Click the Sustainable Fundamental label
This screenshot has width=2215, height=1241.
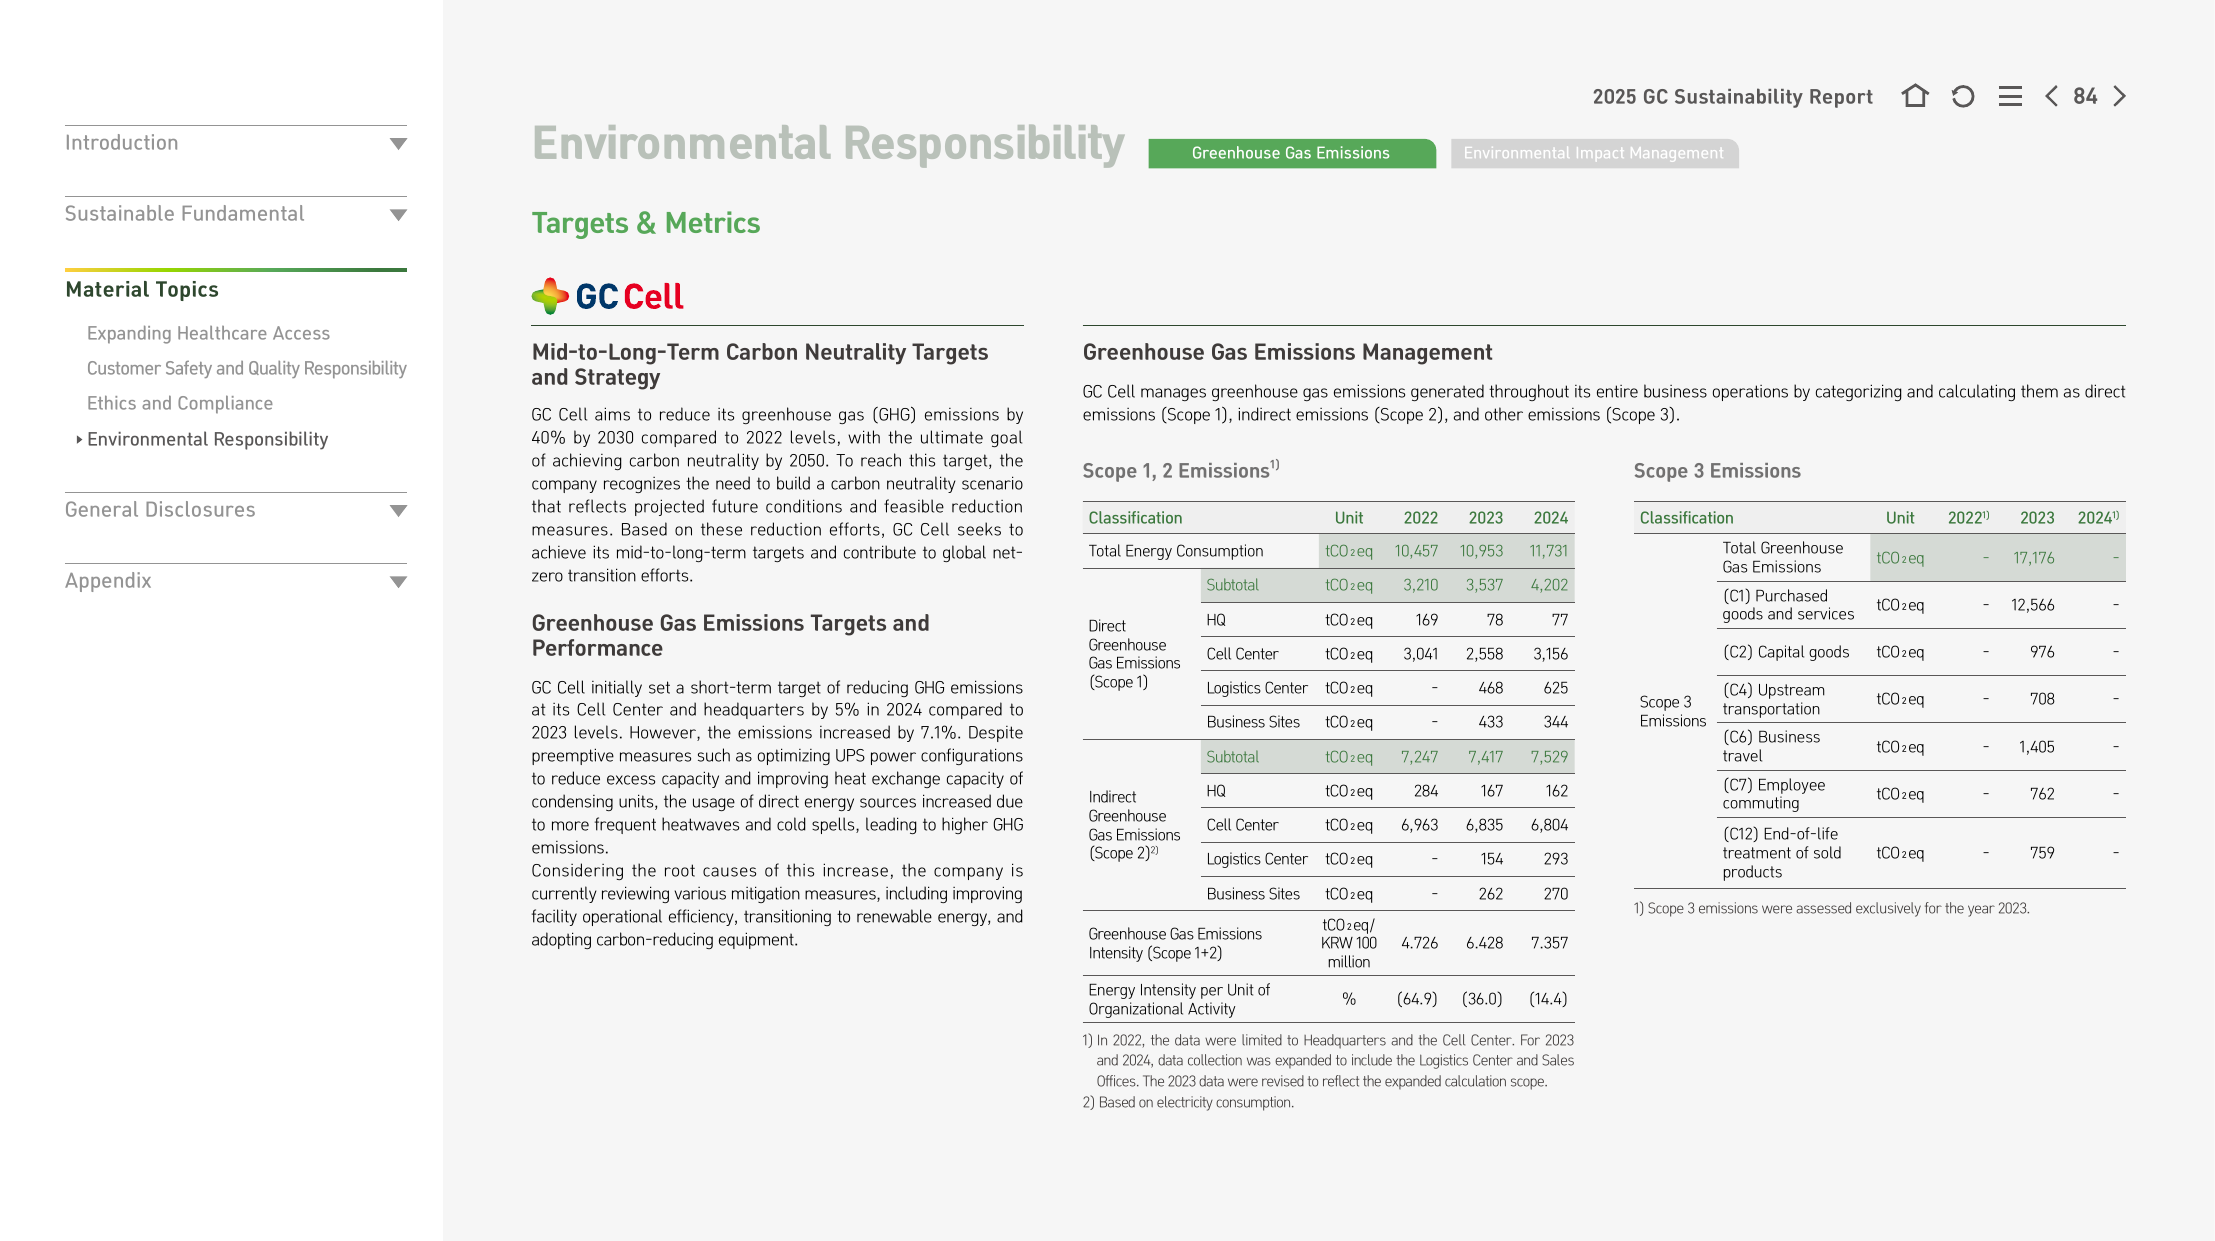point(185,214)
